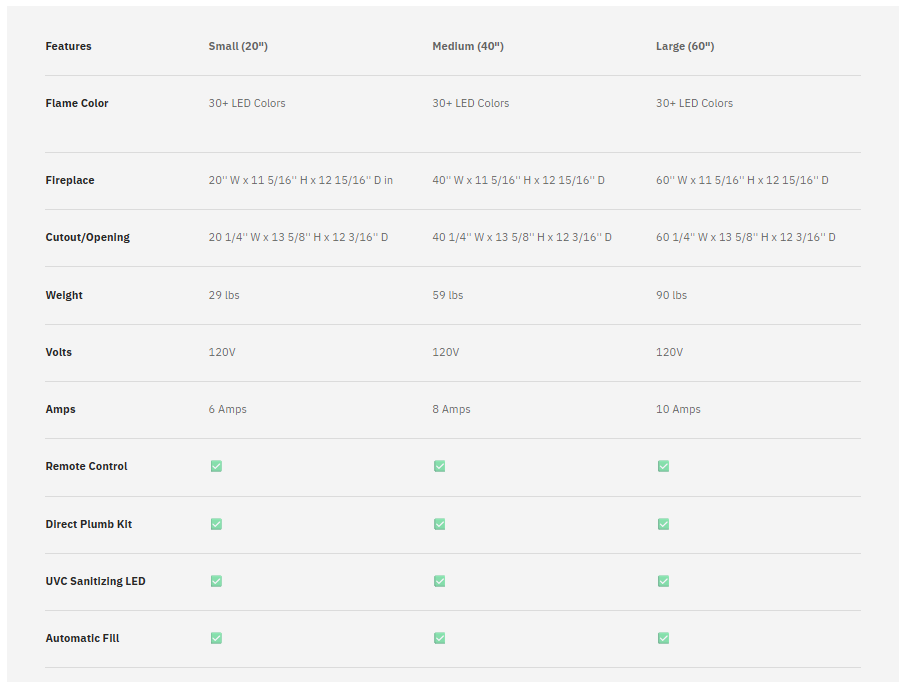Click the Direct Plumb Kit checkmark under Large

(x=663, y=524)
